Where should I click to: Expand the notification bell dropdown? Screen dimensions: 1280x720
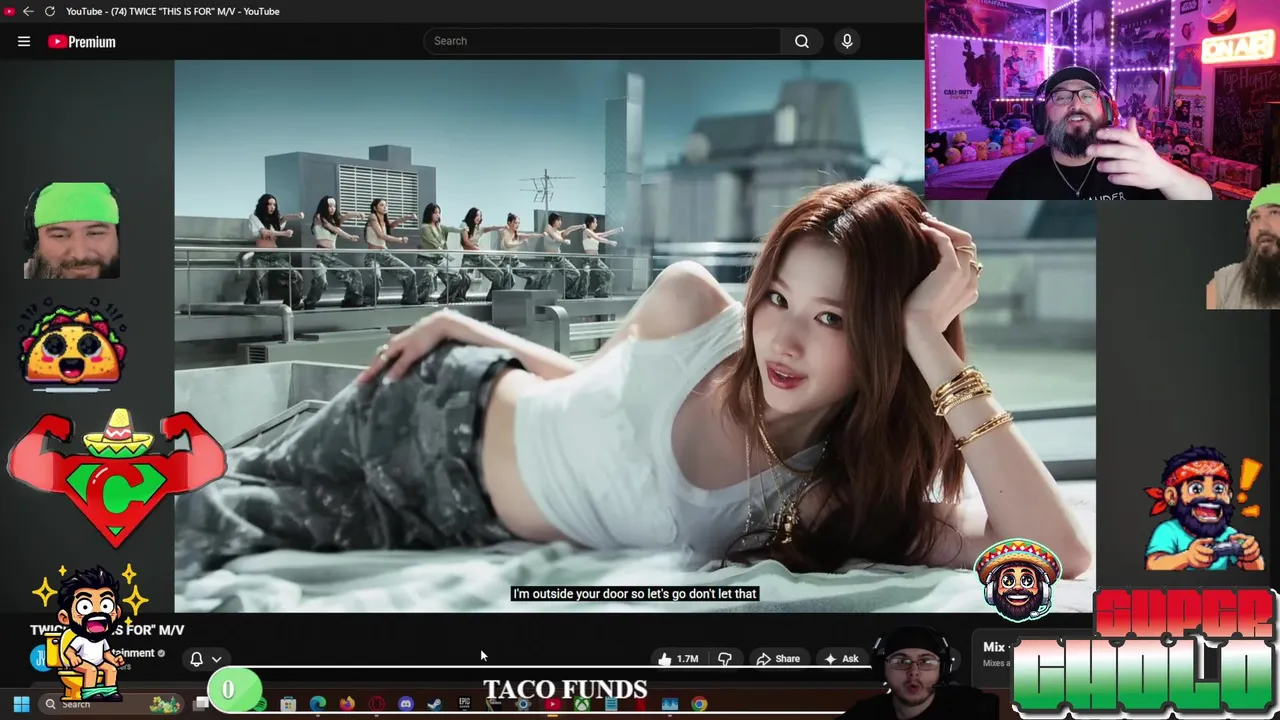(x=205, y=659)
